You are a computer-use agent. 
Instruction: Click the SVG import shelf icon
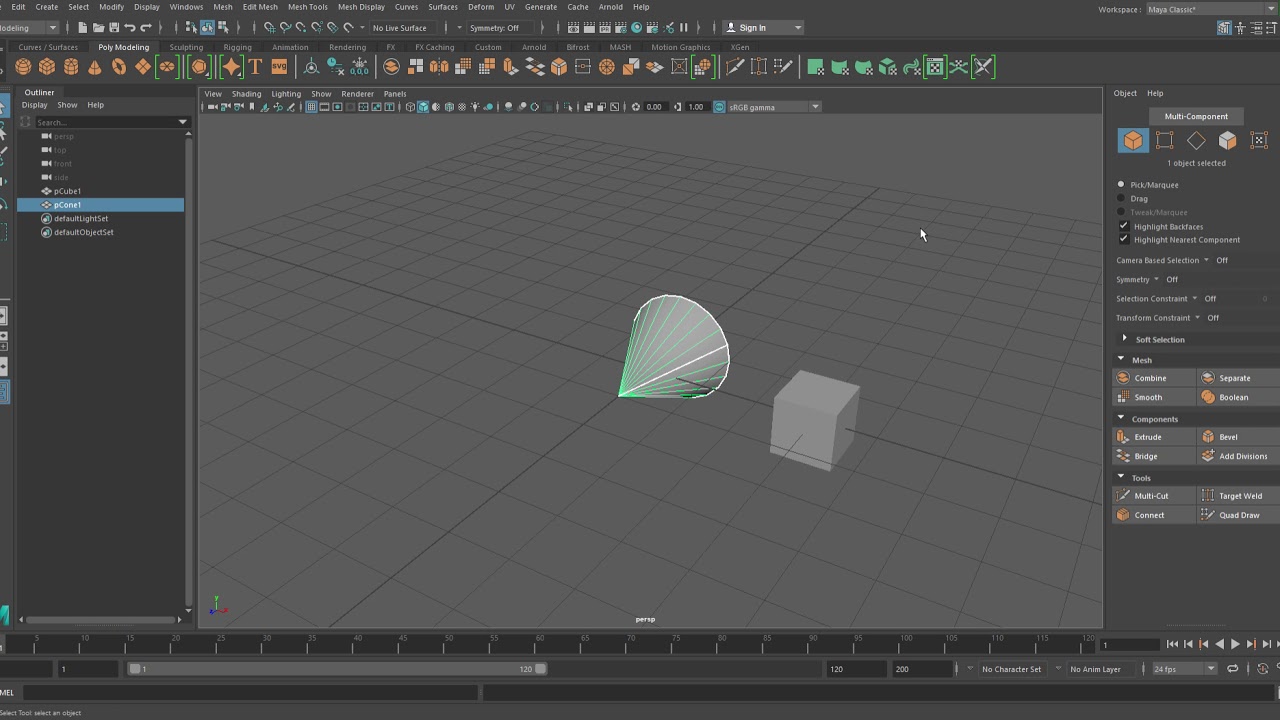click(279, 67)
